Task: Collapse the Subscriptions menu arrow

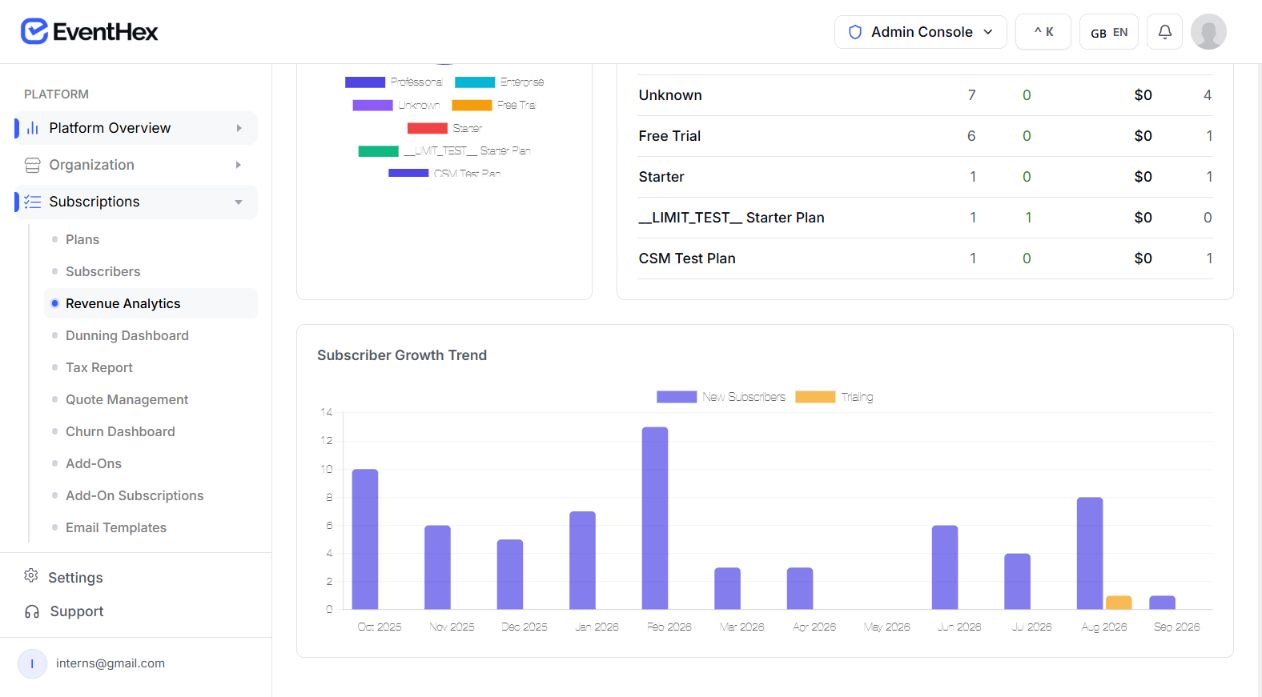Action: click(239, 202)
